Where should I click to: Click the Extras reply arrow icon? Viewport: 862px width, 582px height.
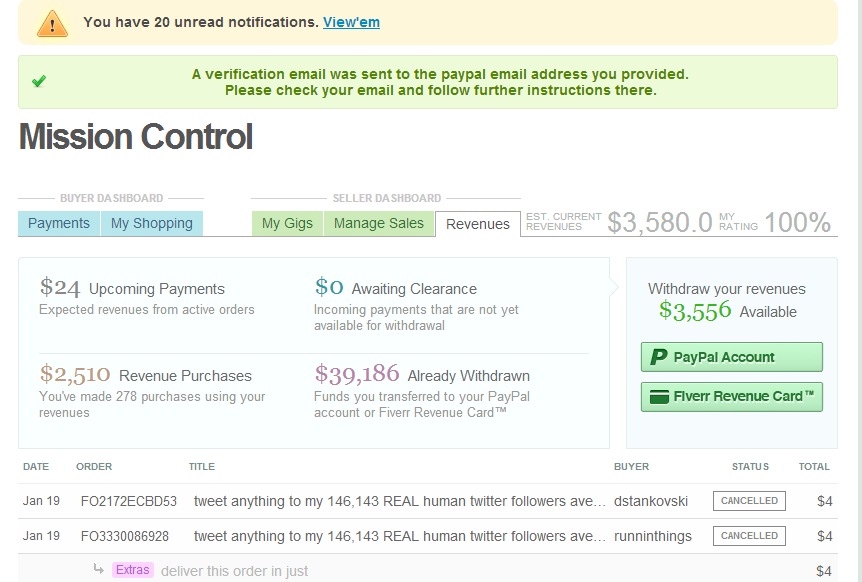click(x=98, y=568)
